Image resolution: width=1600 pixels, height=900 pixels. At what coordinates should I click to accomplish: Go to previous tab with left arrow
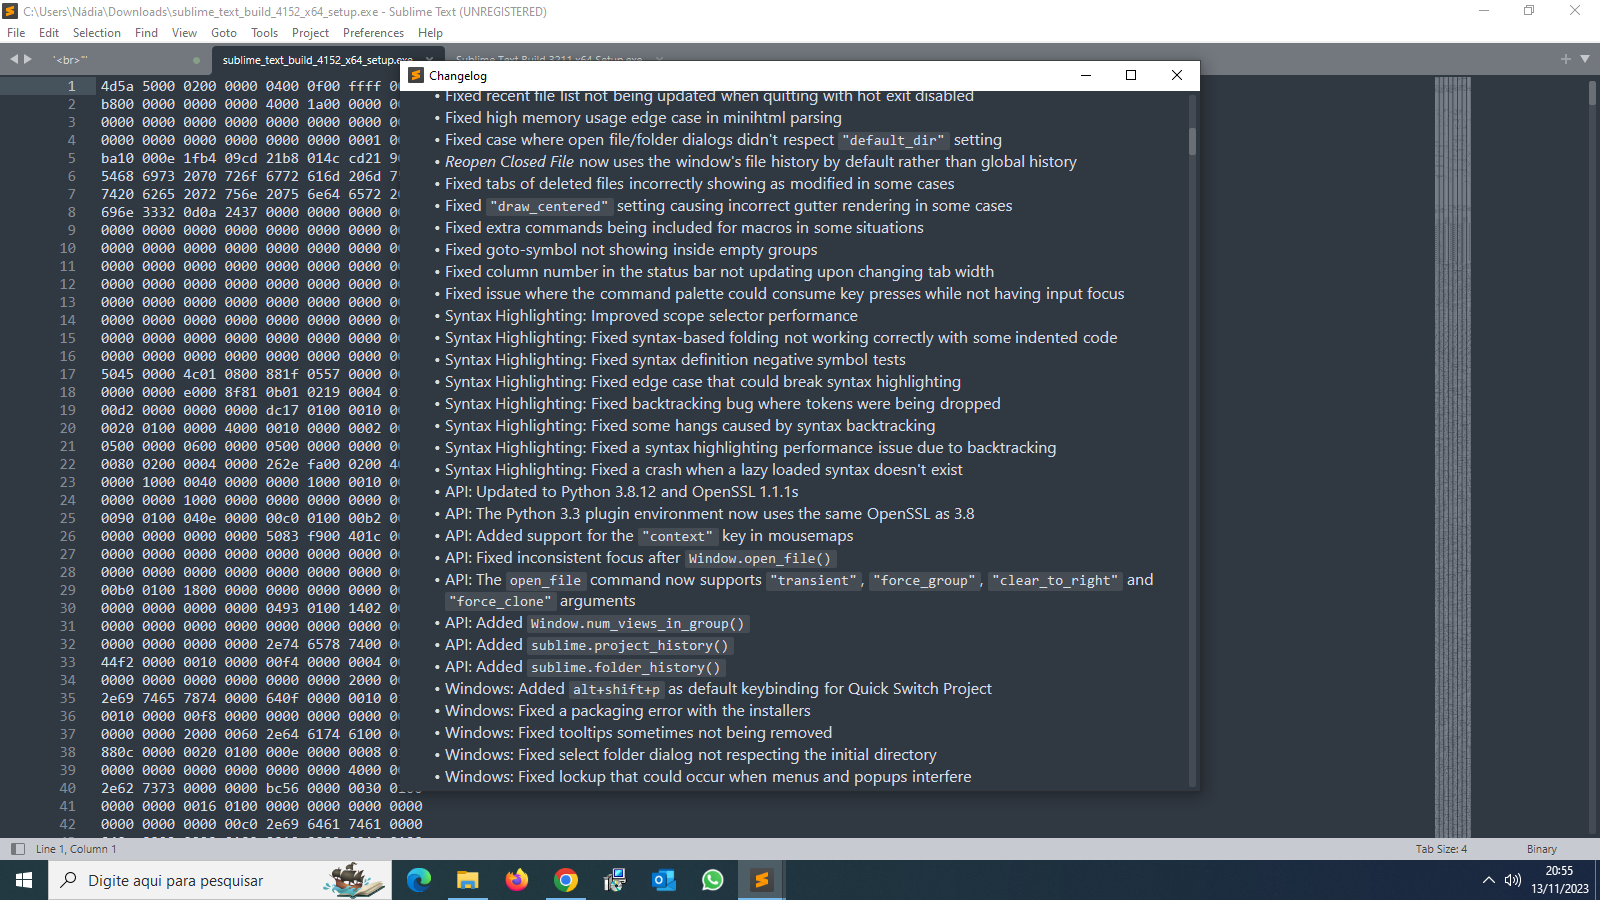pyautogui.click(x=14, y=60)
